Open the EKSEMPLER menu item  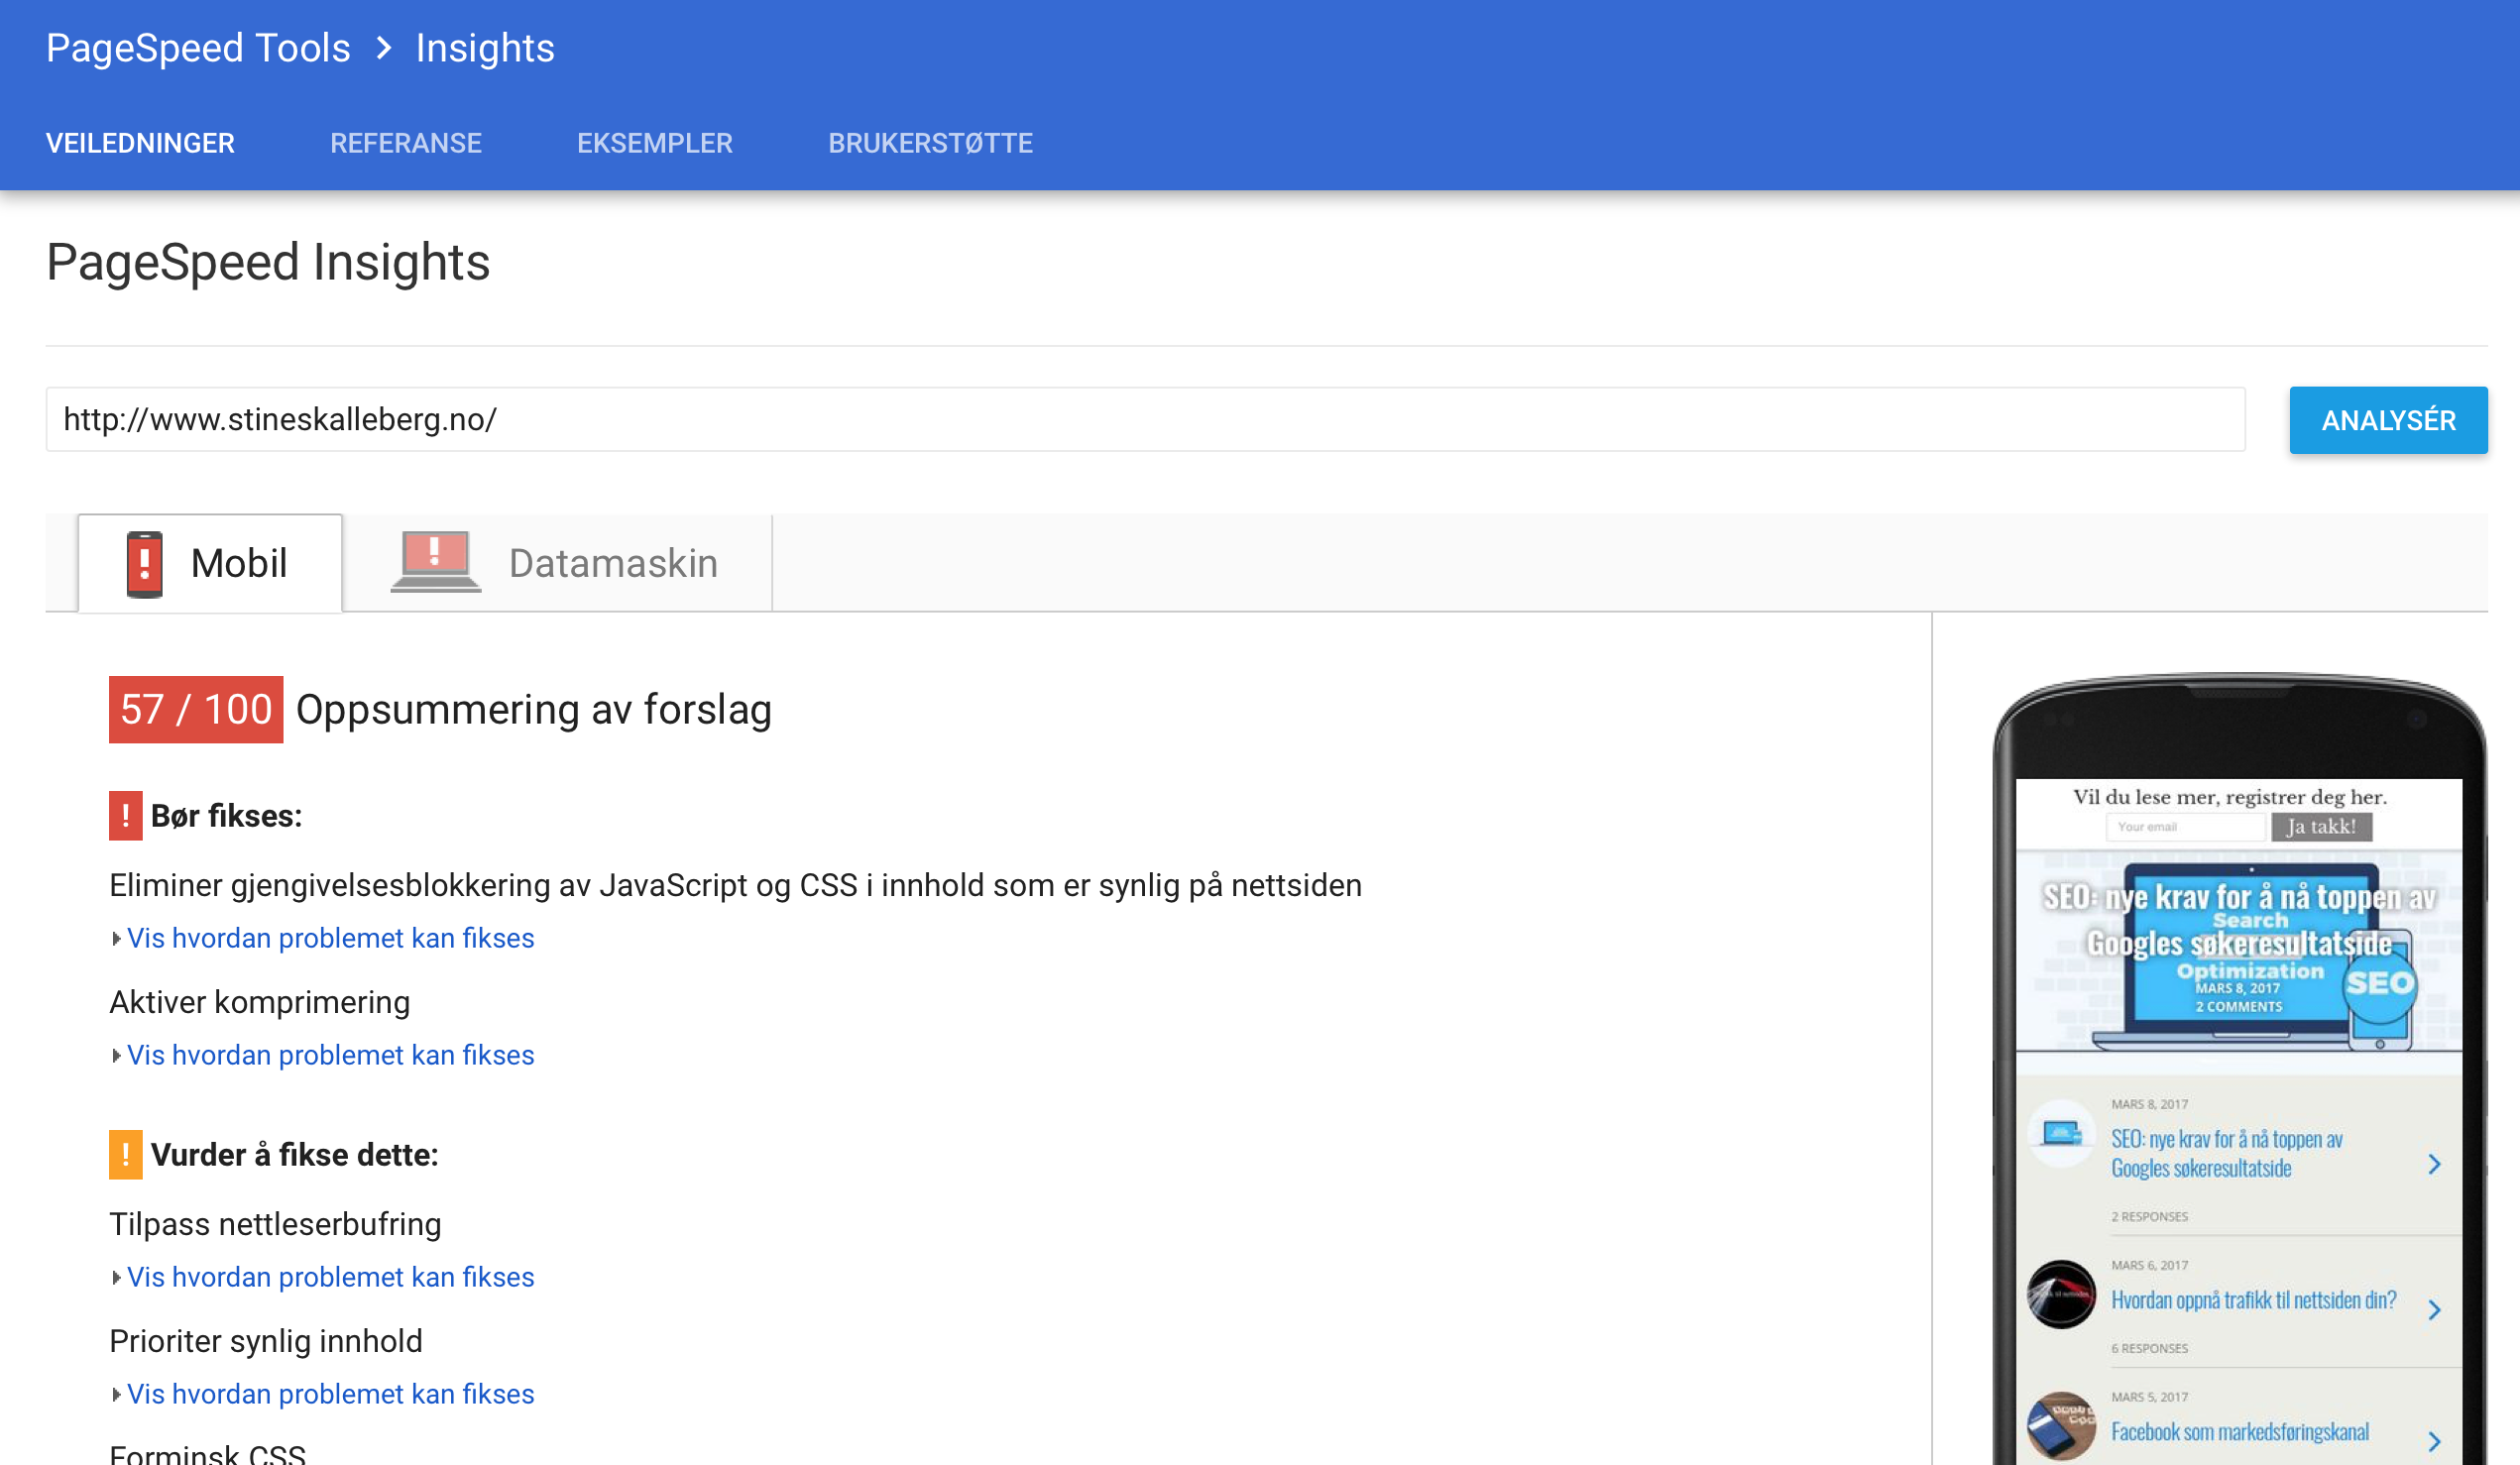coord(655,143)
